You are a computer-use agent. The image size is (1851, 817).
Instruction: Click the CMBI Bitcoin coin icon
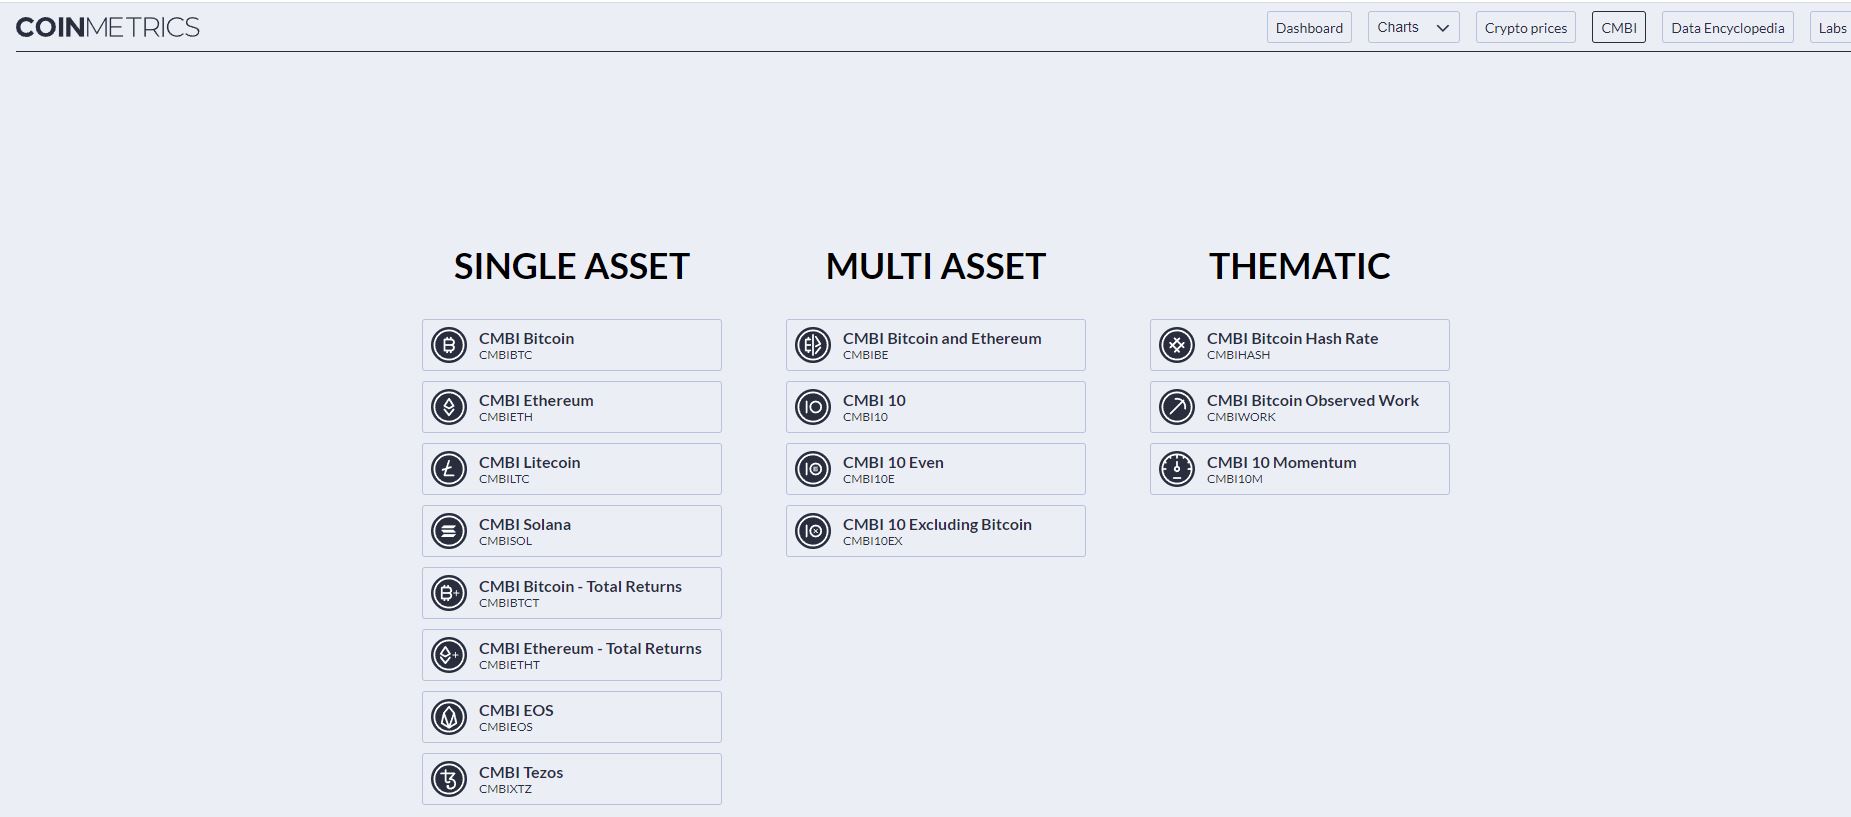click(449, 345)
